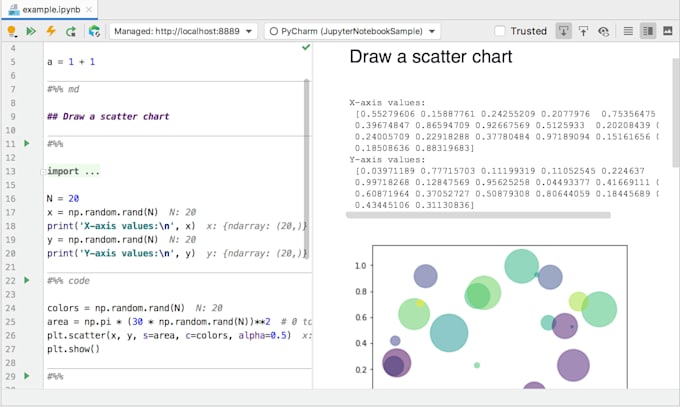680x407 pixels.
Task: Click the '#%% code' cell marker
Action: coord(69,281)
